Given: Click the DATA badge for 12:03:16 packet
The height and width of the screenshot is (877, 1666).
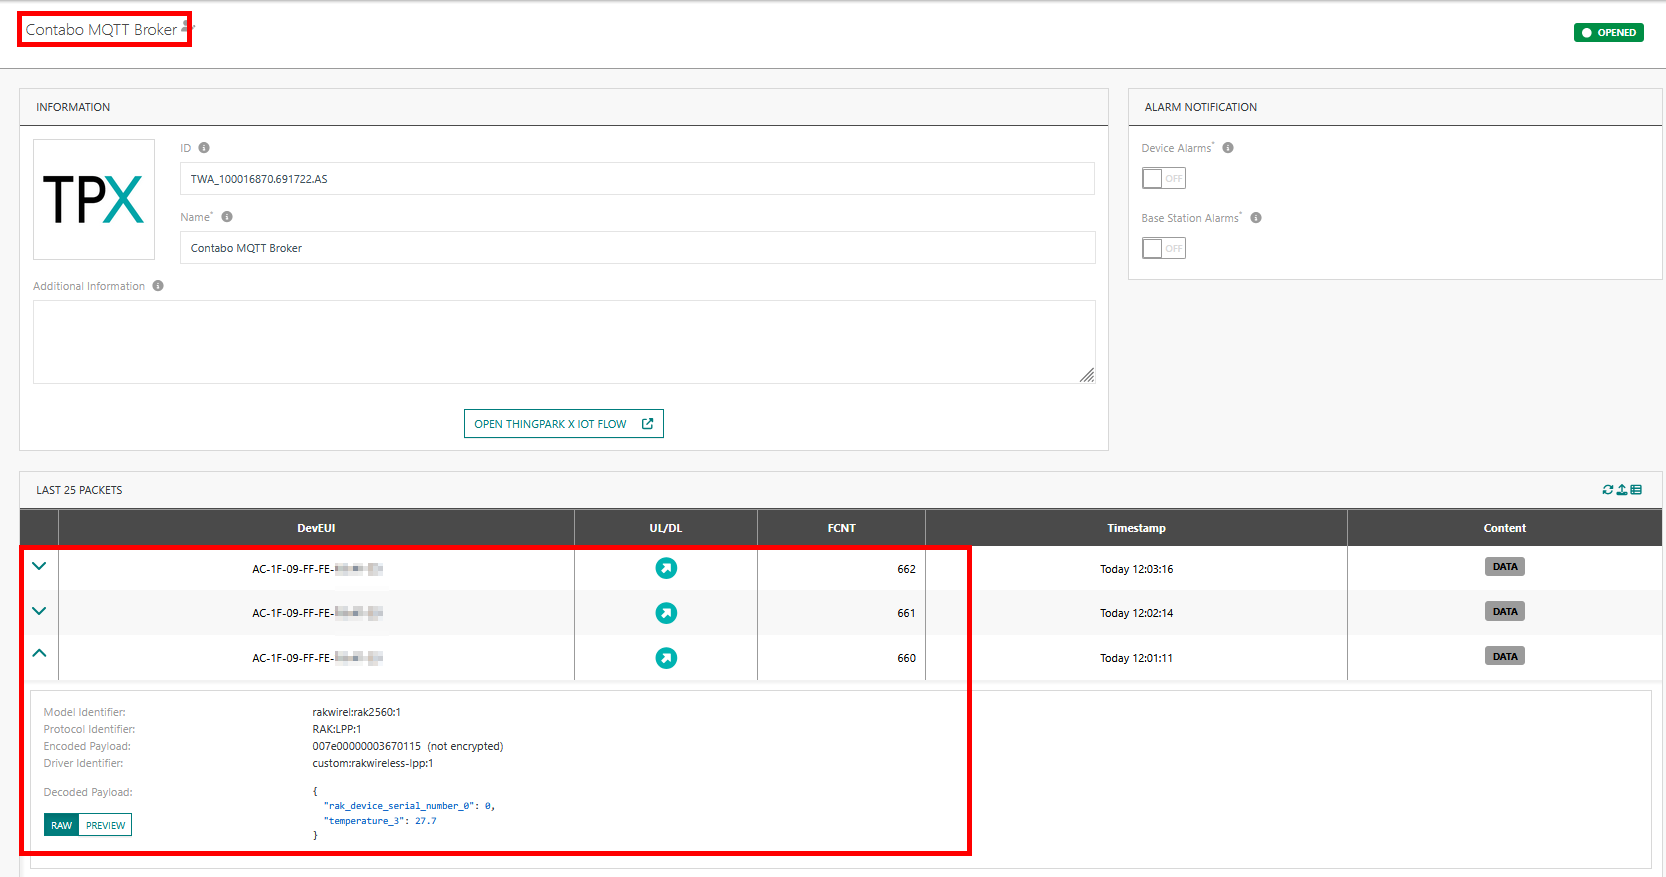Looking at the screenshot, I should click(x=1505, y=567).
